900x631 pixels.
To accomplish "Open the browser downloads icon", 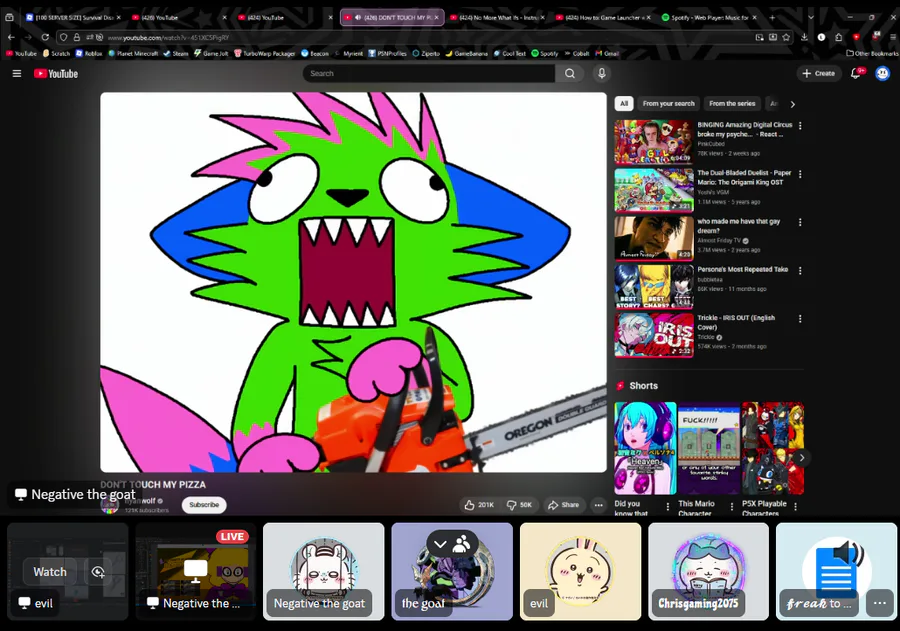I will (x=804, y=37).
